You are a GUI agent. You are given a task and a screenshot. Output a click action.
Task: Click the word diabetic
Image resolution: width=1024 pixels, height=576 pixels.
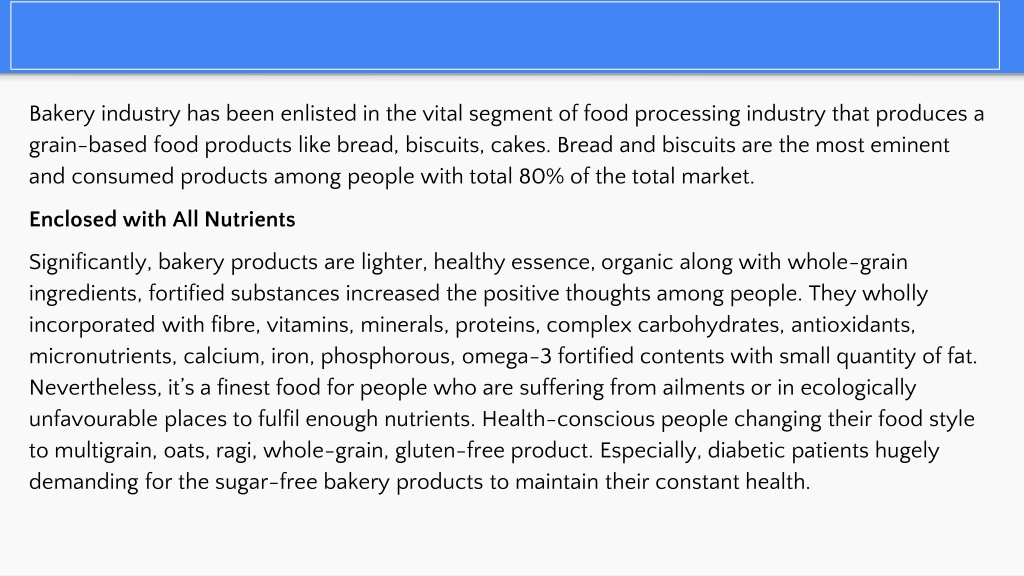coord(749,451)
